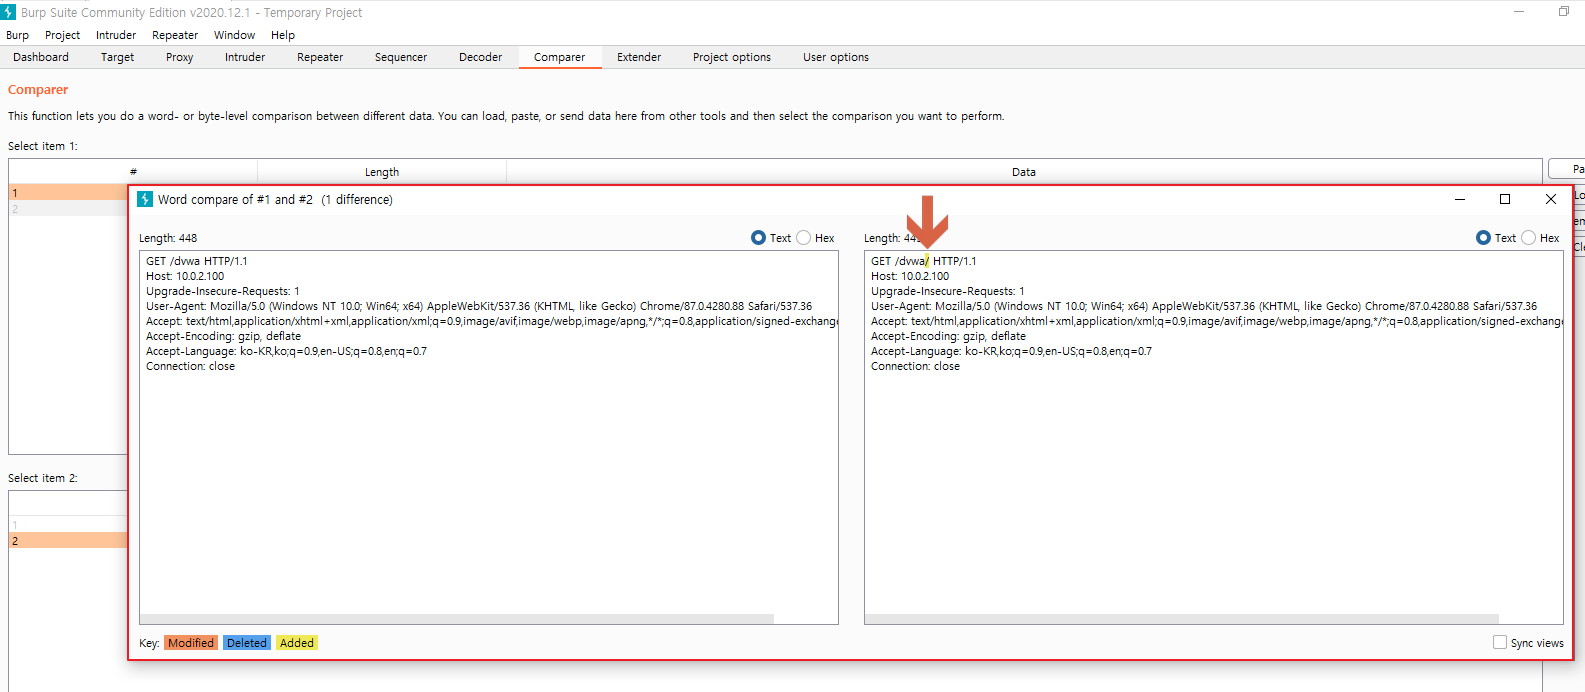Click the Length column header
This screenshot has width=1585, height=692.
click(x=382, y=172)
